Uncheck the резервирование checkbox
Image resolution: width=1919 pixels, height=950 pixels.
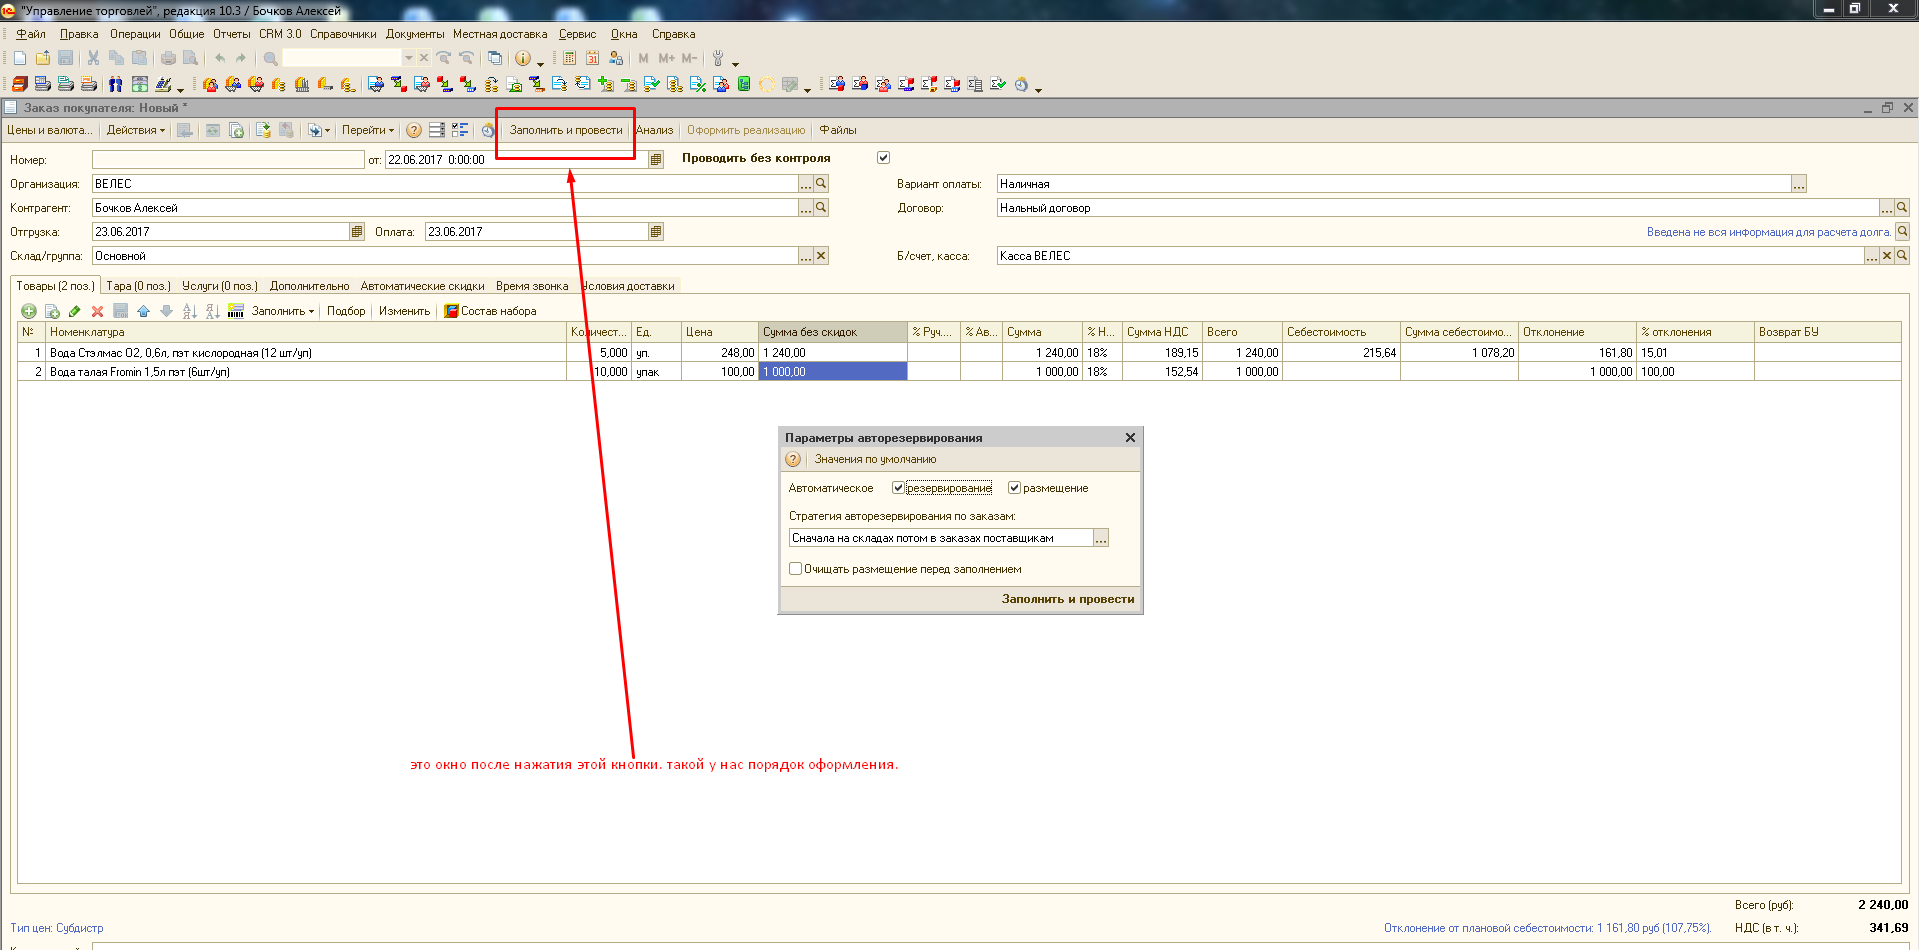(x=898, y=488)
